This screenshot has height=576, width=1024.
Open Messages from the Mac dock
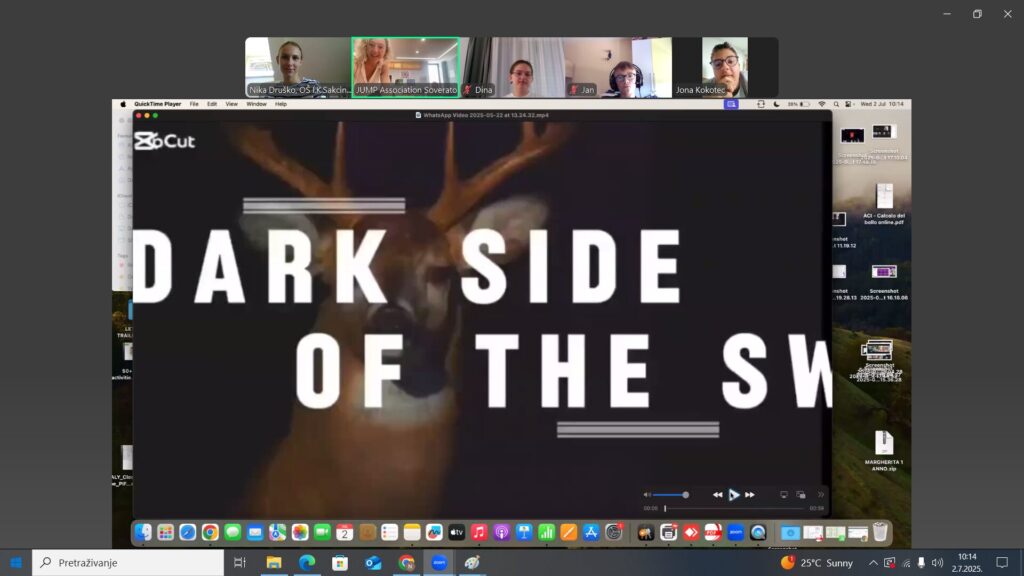[x=232, y=532]
